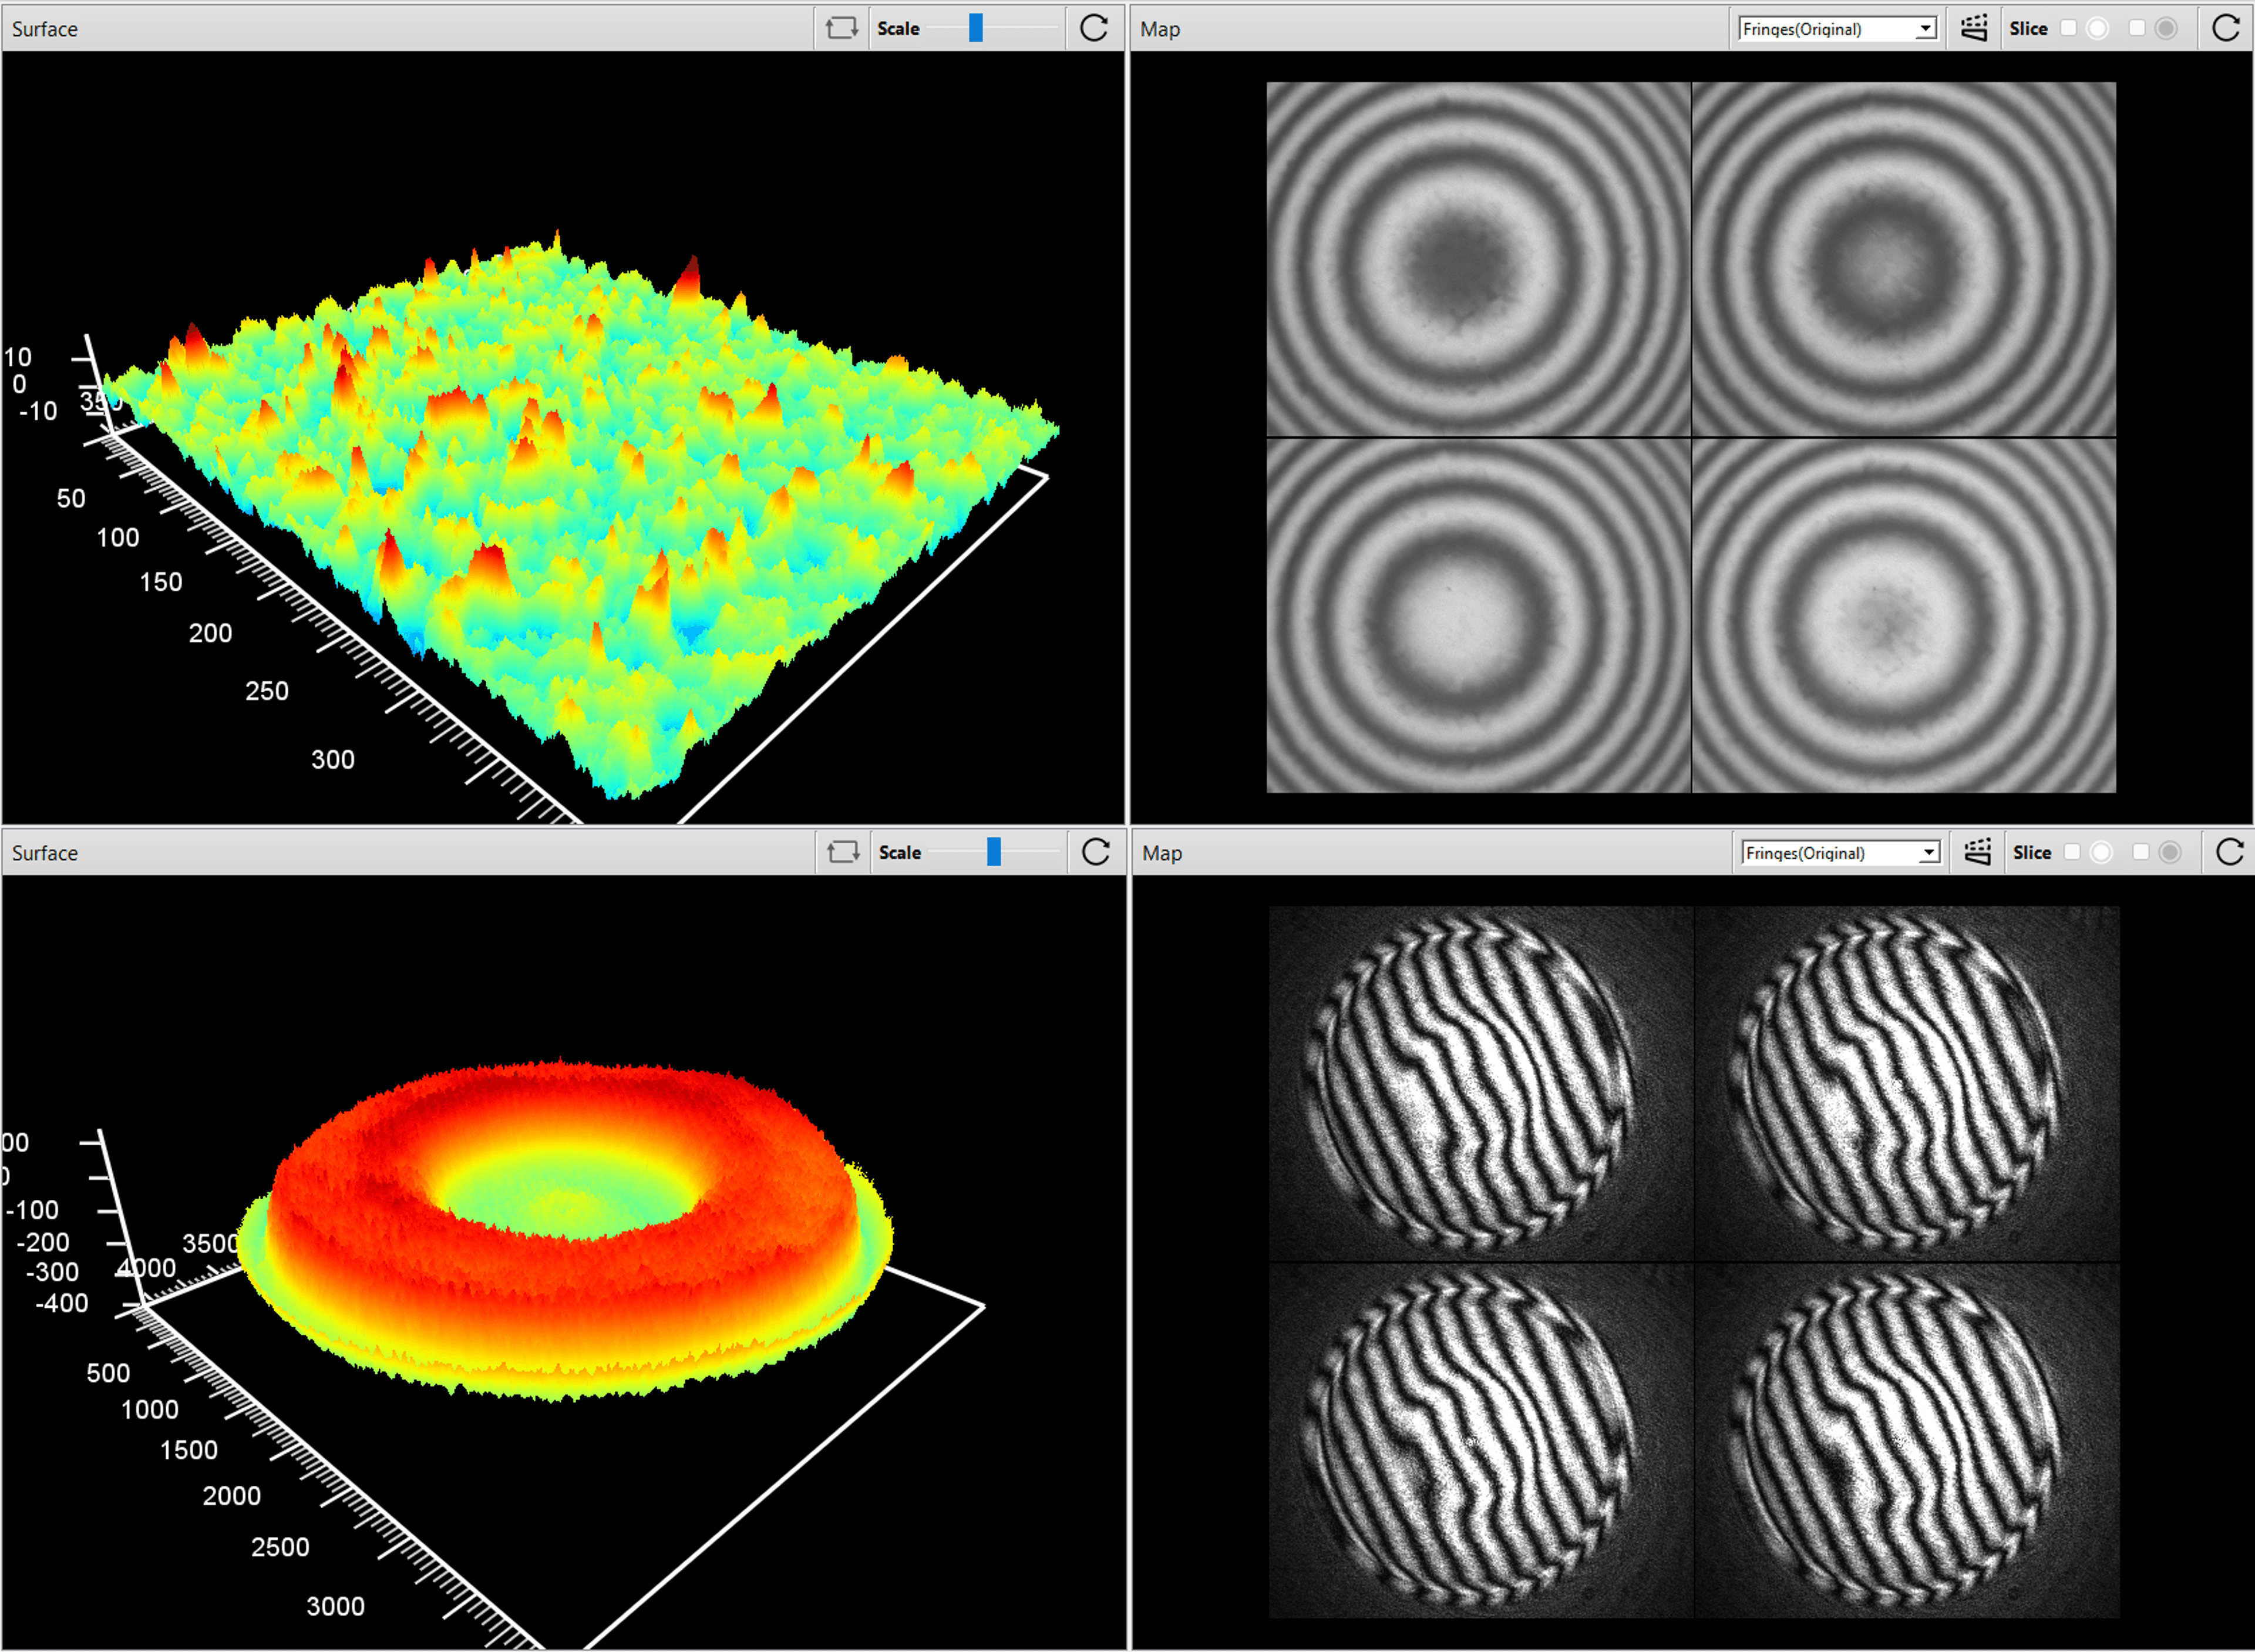Screen dimensions: 2255x1652
Task: Select white Slice radio in concentric-fringe Map
Action: 2098,28
